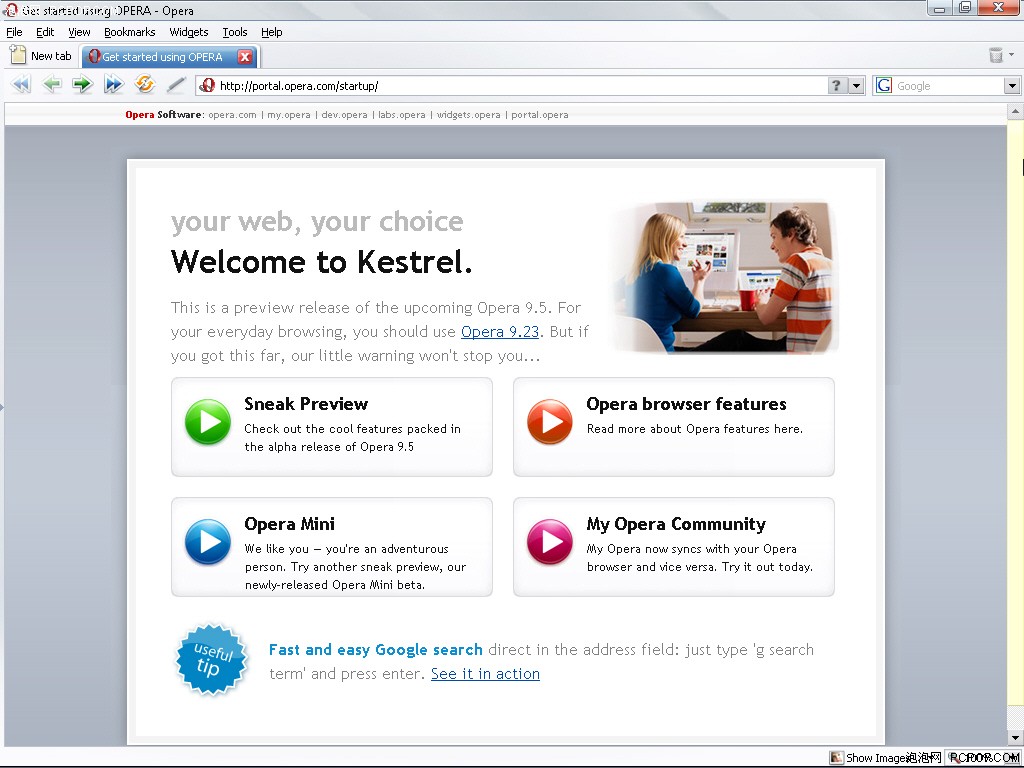1024x768 pixels.
Task: Click the useful tip badge
Action: point(212,660)
